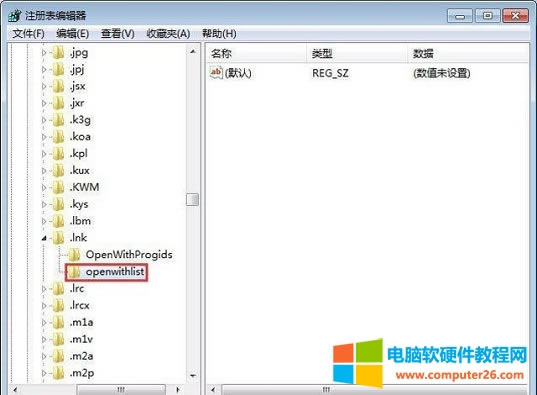Viewport: 537px width, 395px height.
Task: Click the tree pane vertical scrollbar thumb
Action: [192, 199]
